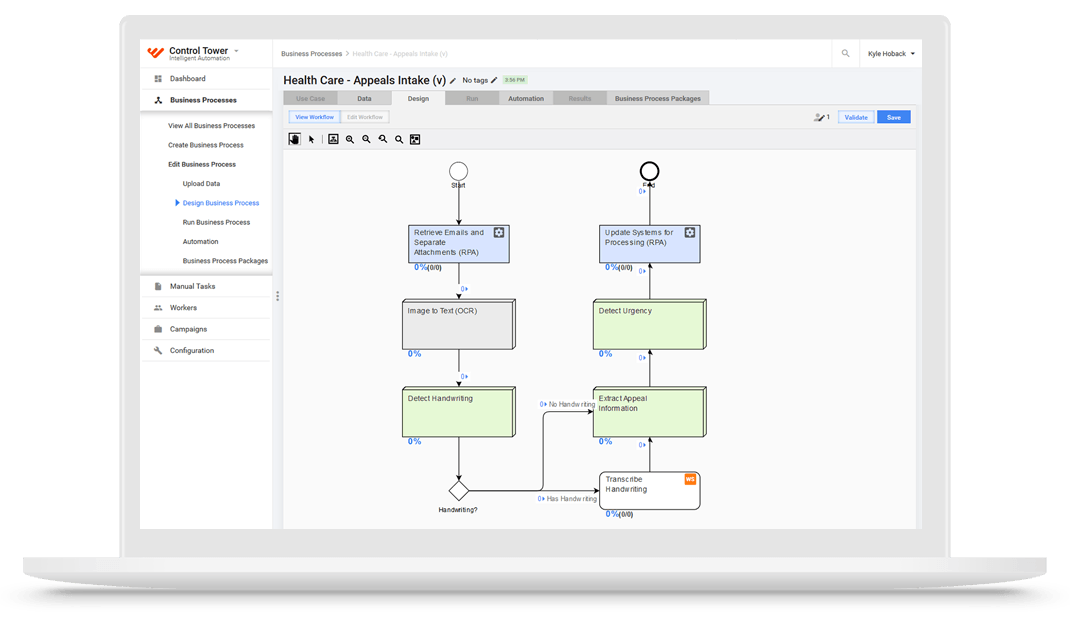This screenshot has height=620, width=1070.
Task: Click the Health Care - Appeals Intake breadcrumb
Action: click(x=400, y=54)
